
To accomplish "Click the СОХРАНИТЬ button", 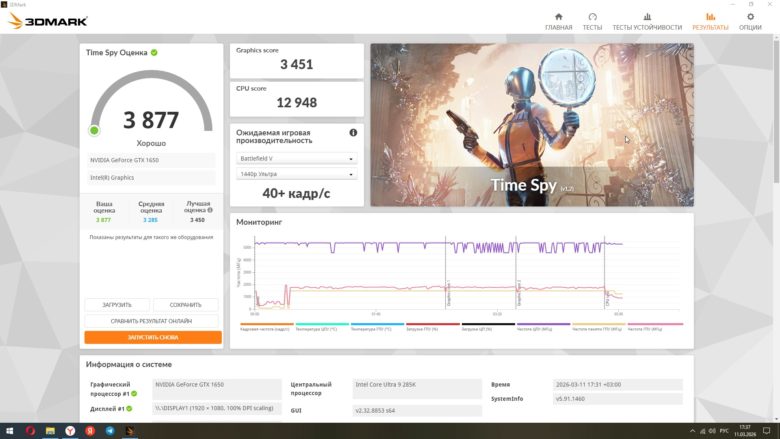I will click(186, 305).
